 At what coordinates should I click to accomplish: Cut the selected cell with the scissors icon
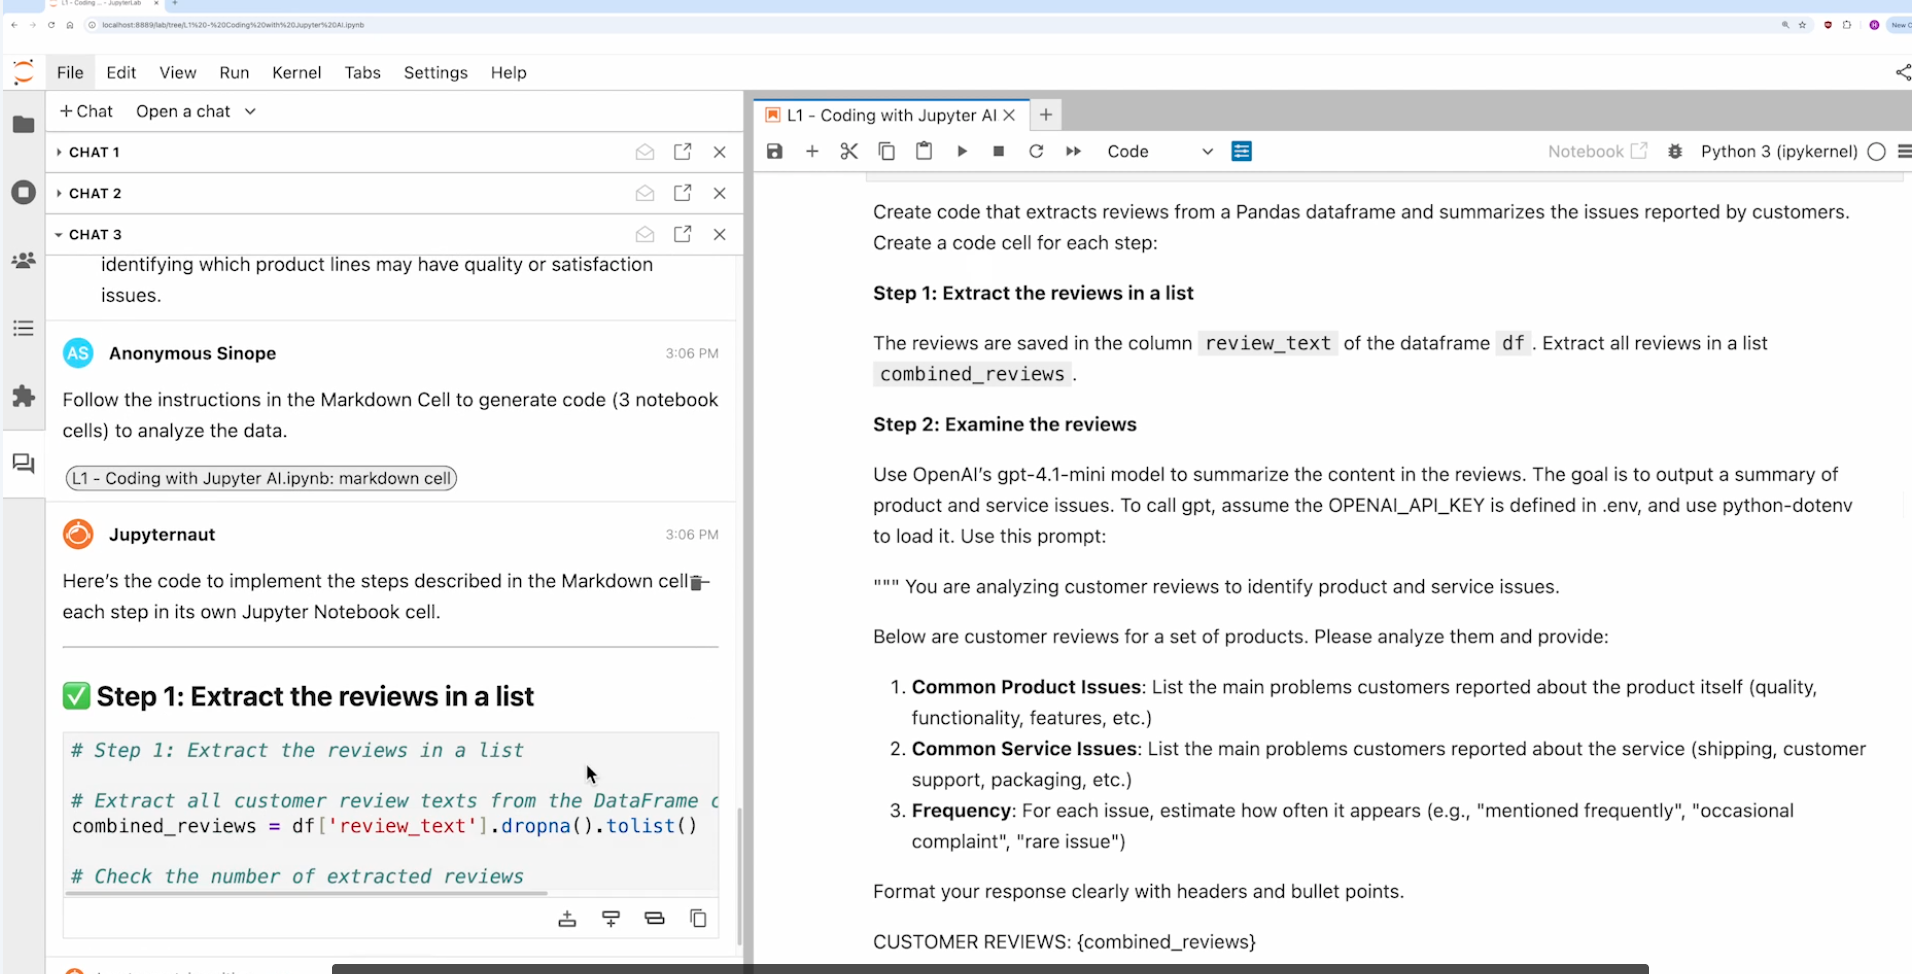(849, 151)
